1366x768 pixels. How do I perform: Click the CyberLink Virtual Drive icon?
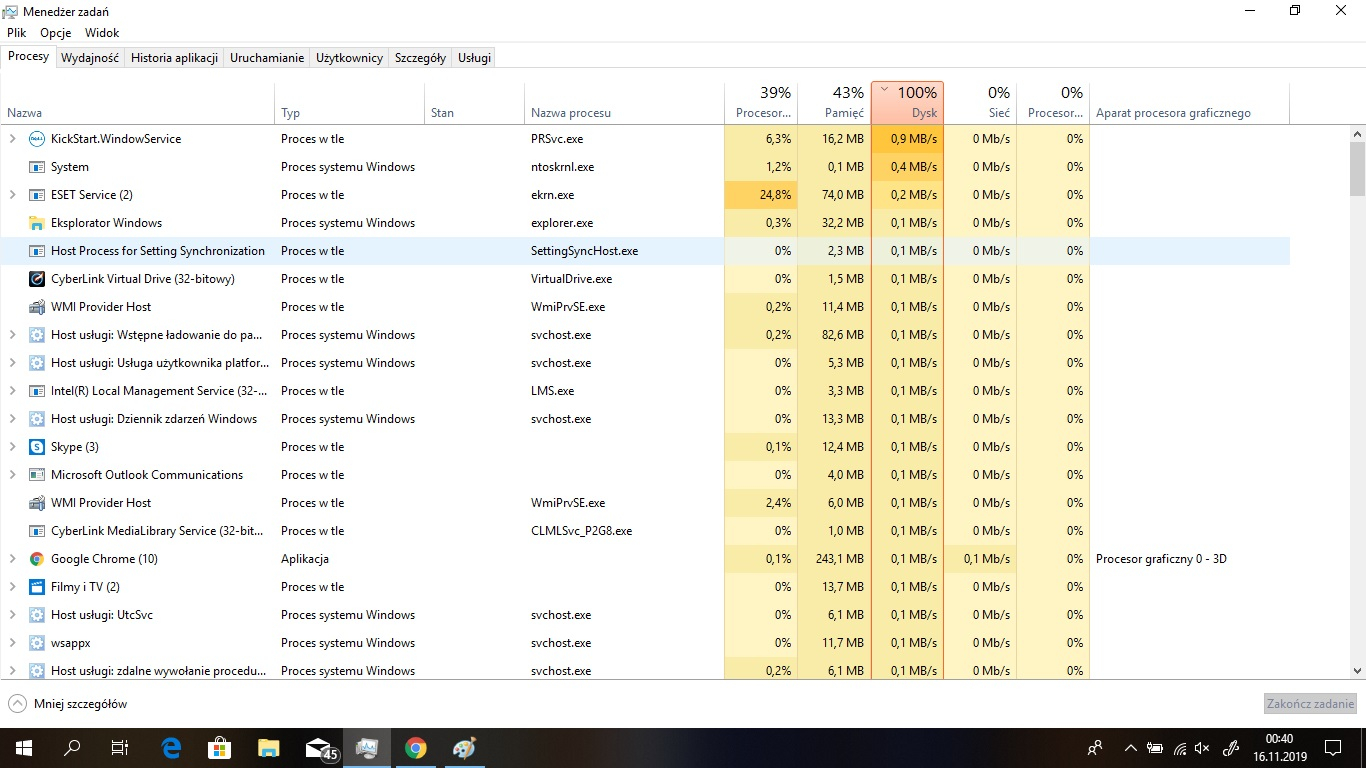37,279
